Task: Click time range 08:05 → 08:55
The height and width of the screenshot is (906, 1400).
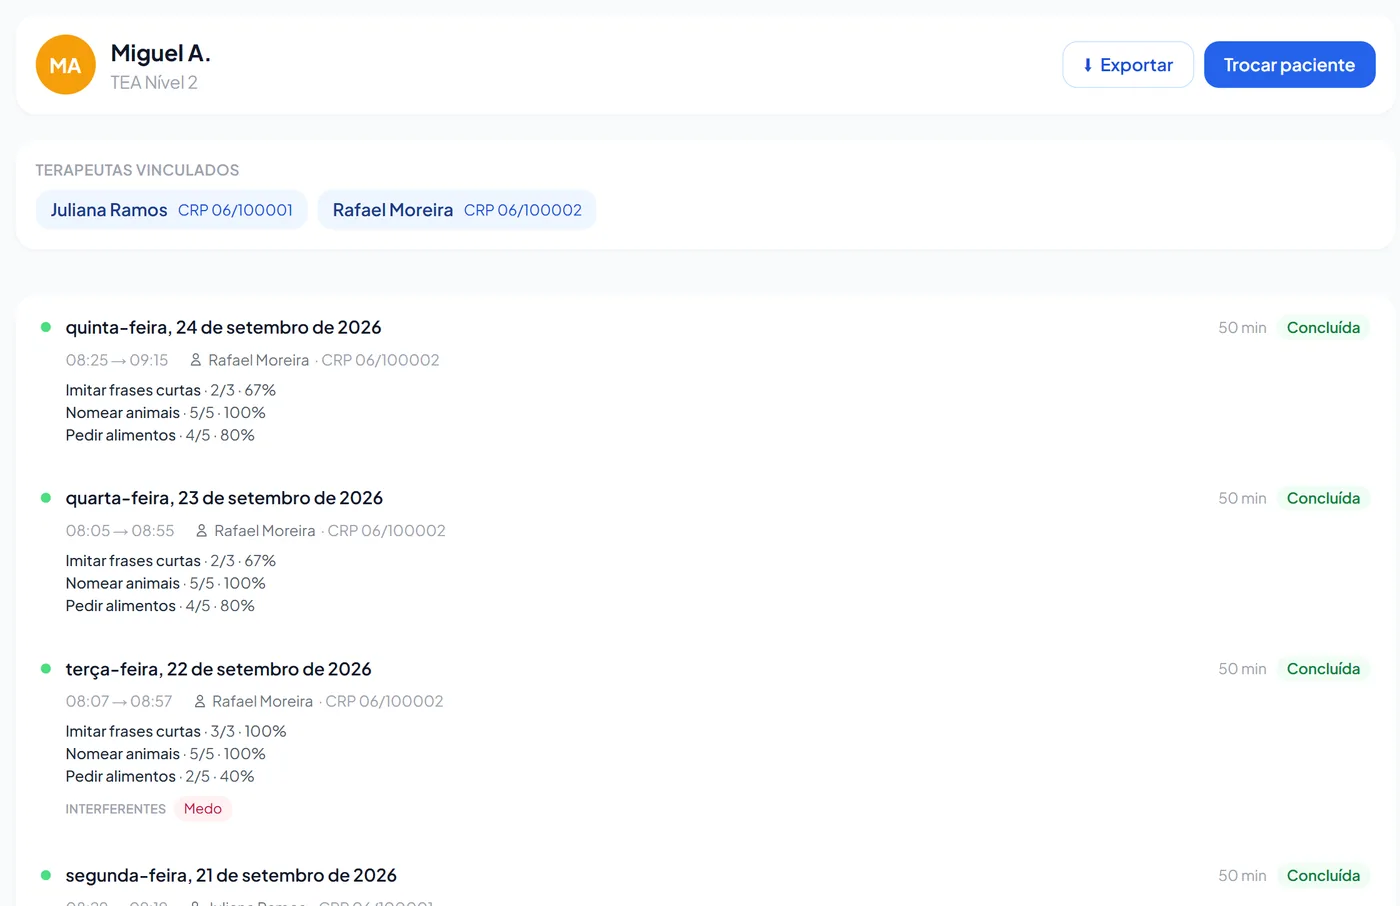Action: [120, 531]
